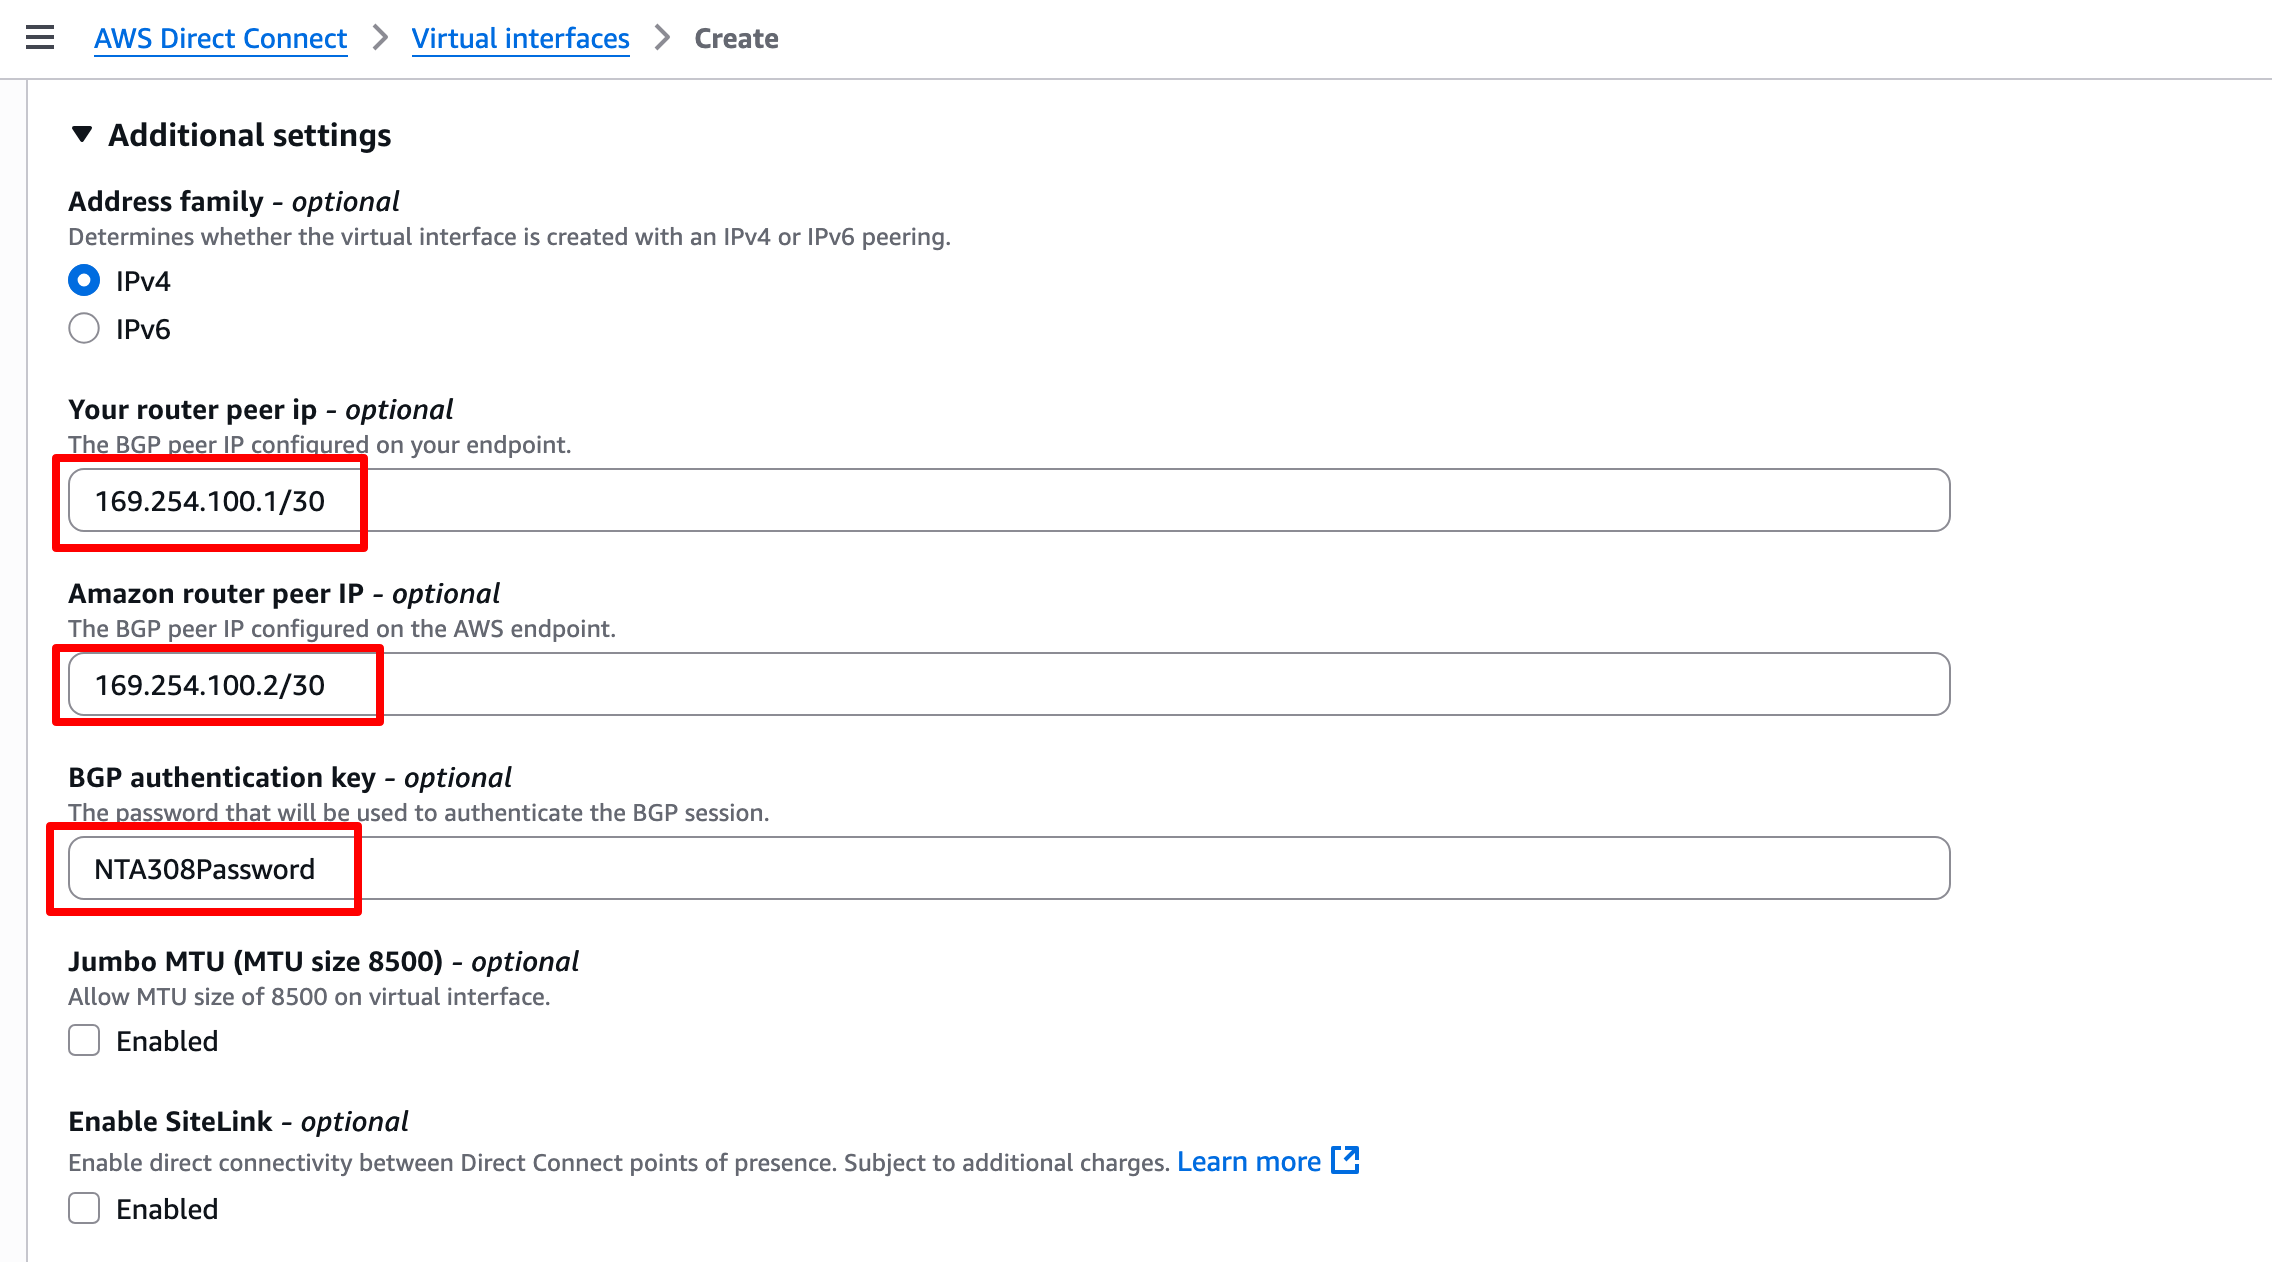The image size is (2272, 1262).
Task: Open the hamburger navigation menu
Action: [40, 38]
